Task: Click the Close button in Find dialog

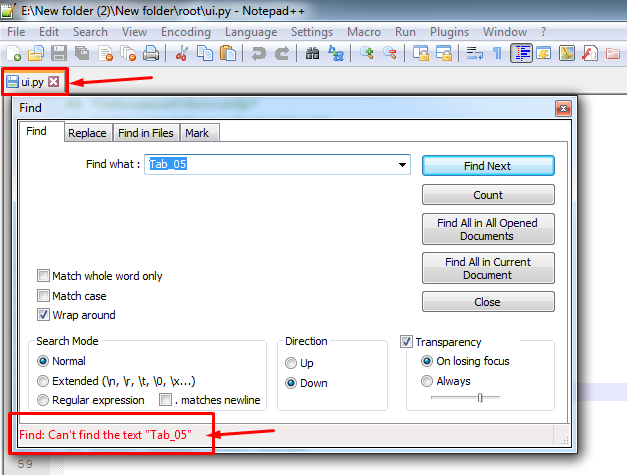Action: pos(488,301)
